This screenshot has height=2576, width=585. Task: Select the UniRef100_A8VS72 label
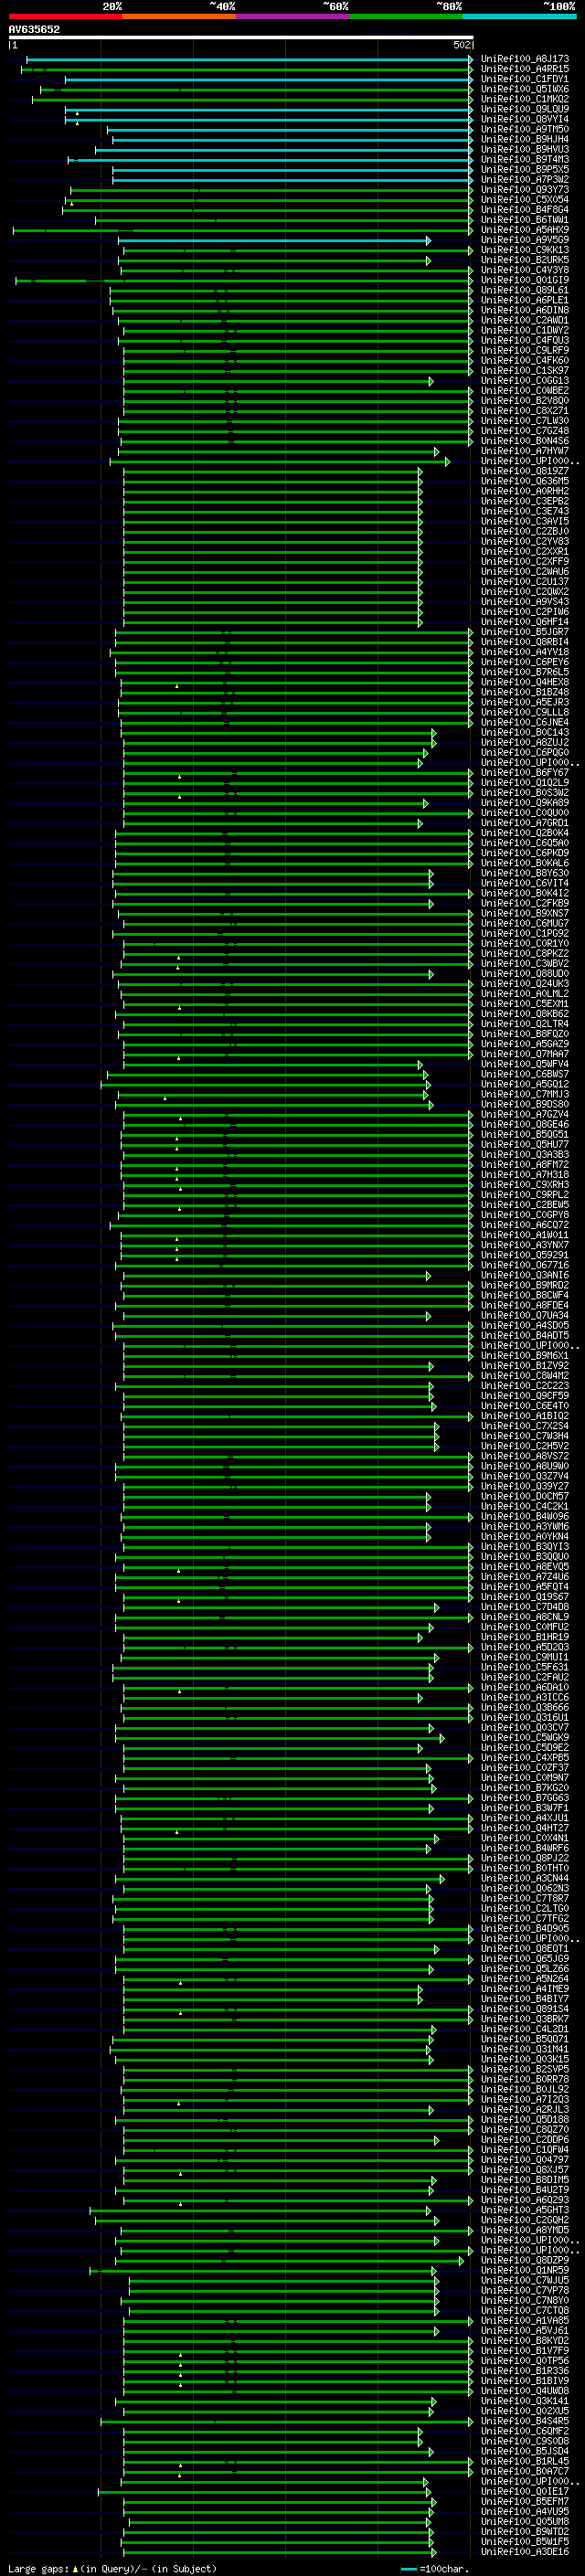pyautogui.click(x=525, y=1456)
